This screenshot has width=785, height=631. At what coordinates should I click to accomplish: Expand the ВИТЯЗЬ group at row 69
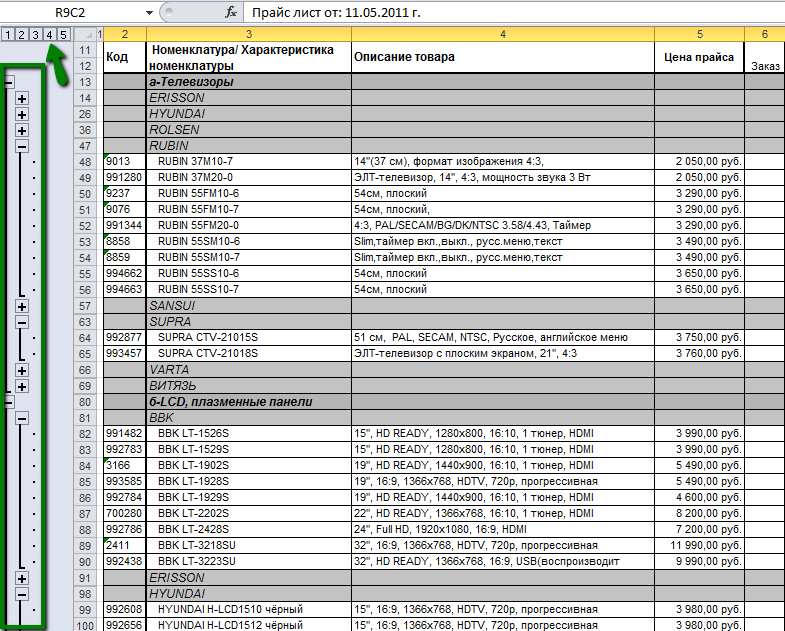[22, 387]
